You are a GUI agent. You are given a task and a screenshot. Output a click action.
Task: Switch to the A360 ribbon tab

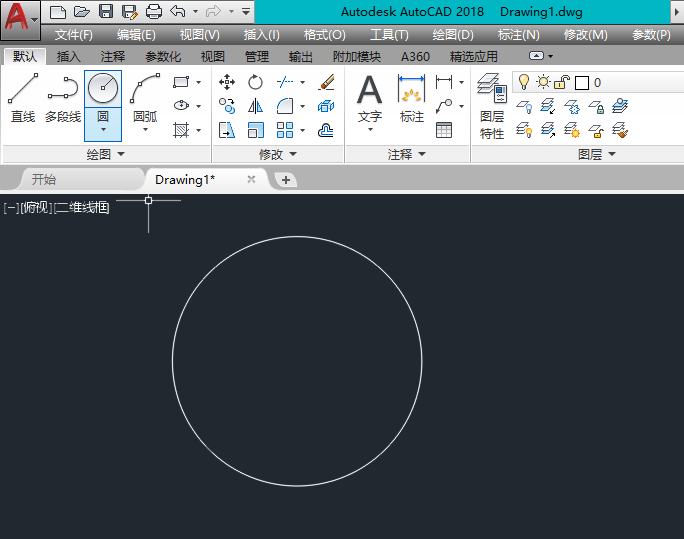415,56
